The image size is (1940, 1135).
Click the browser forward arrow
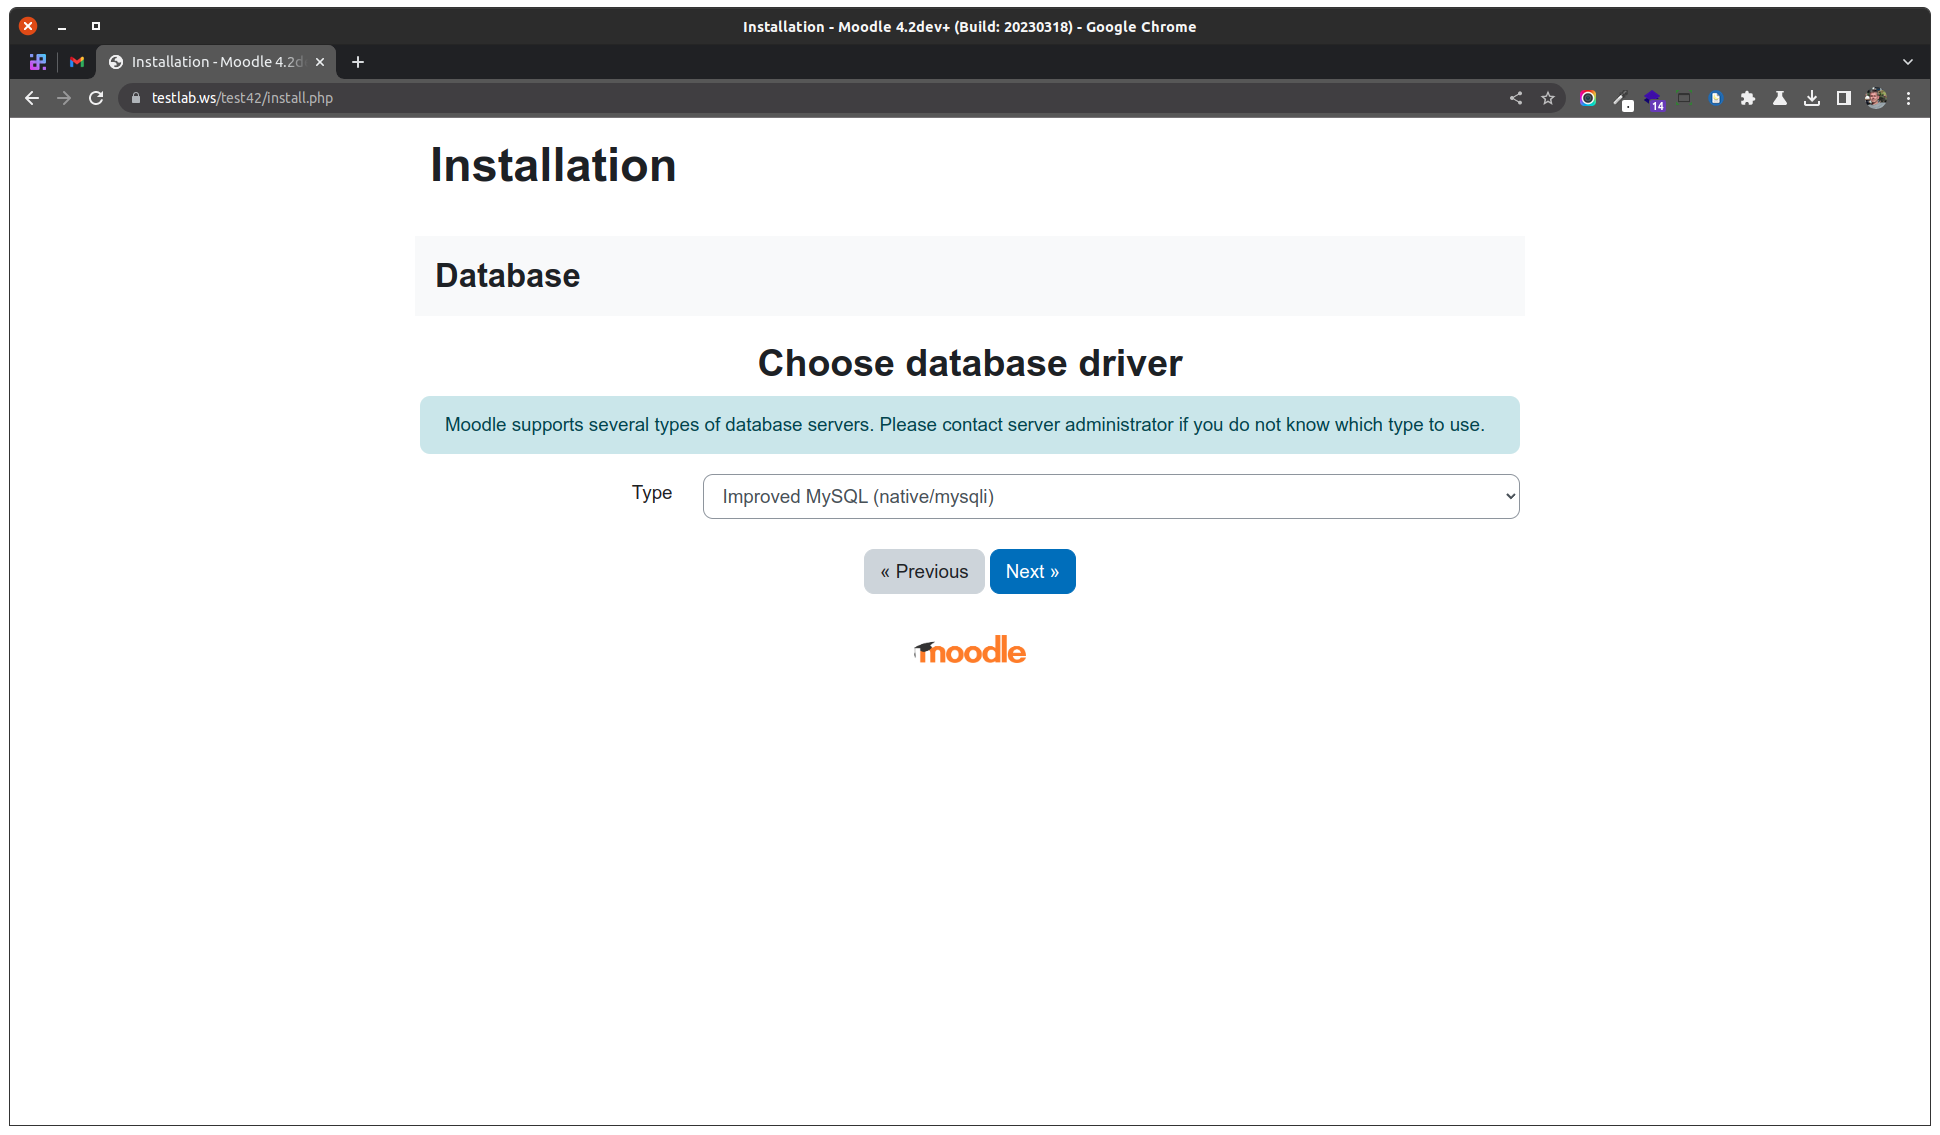pyautogui.click(x=64, y=98)
